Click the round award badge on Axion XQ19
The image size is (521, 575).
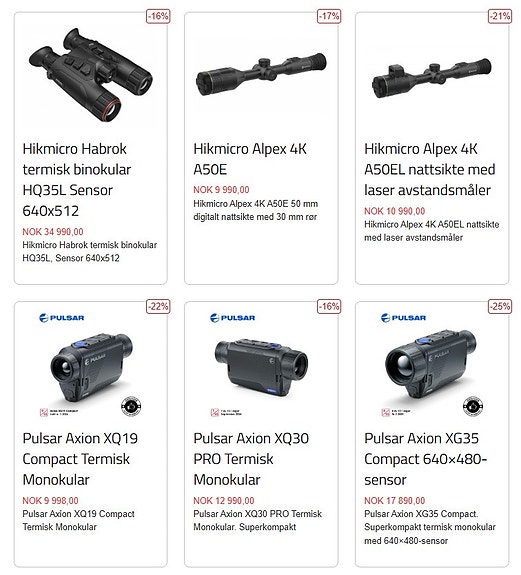pos(131,406)
